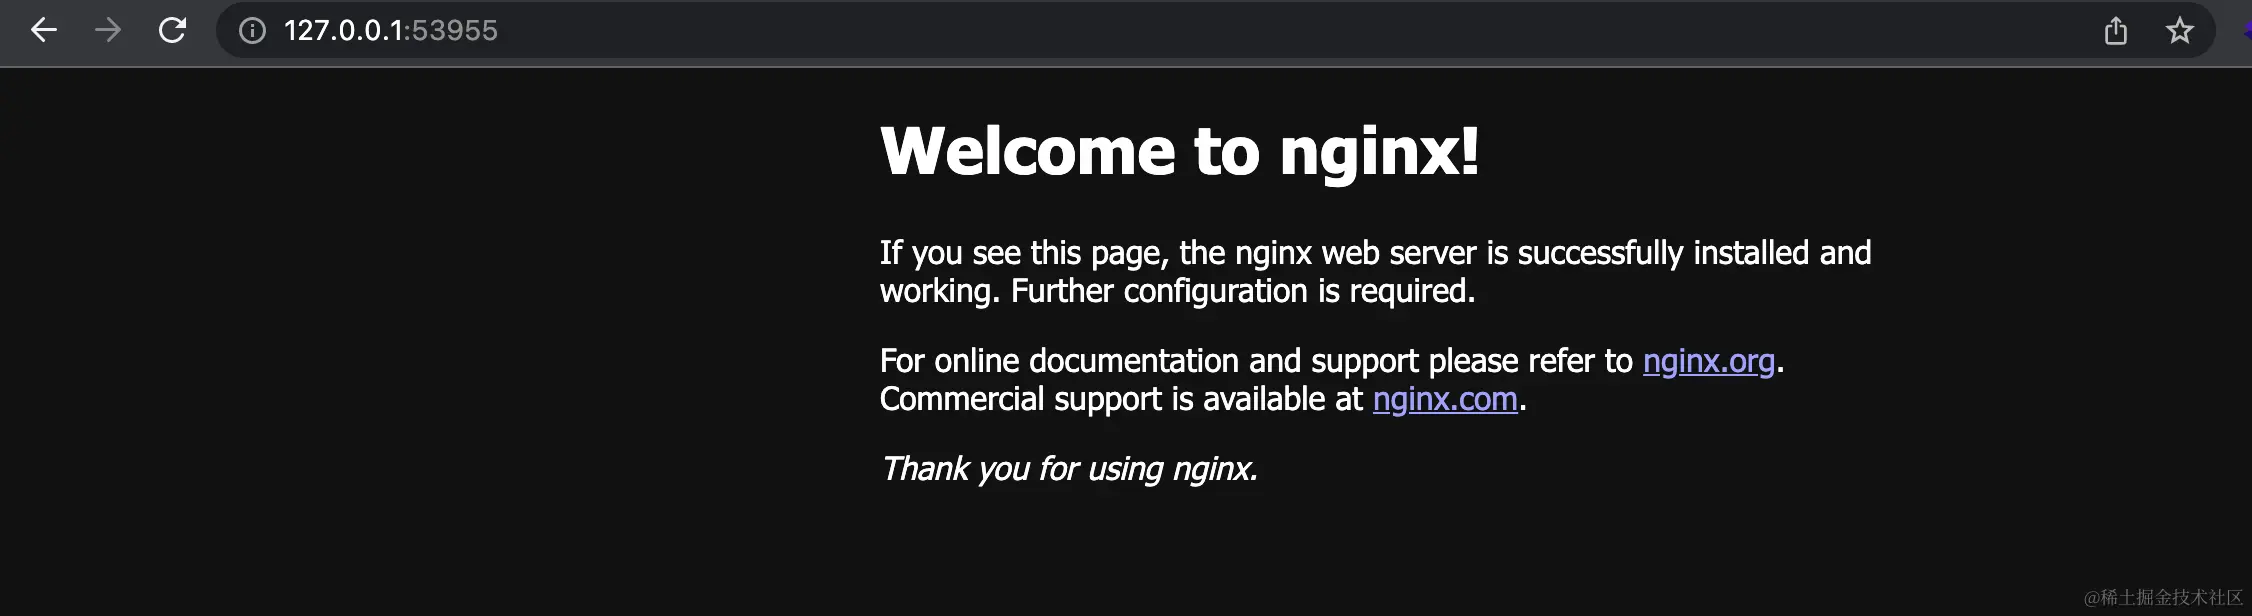Bookmark this page with the star icon
2252x616 pixels.
[2179, 31]
